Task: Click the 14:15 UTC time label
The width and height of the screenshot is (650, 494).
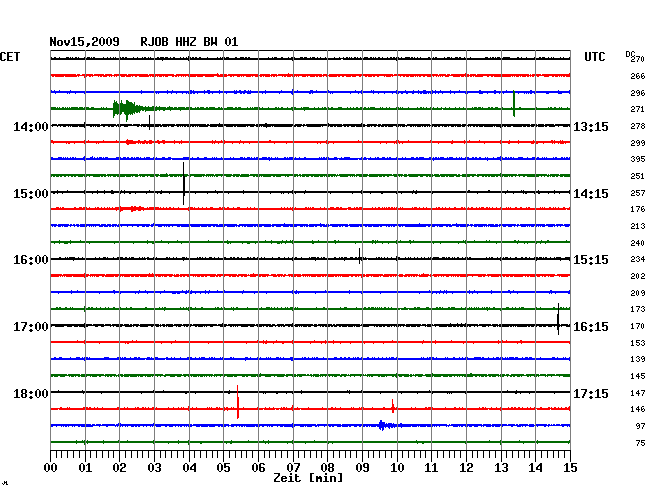Action: click(x=591, y=194)
